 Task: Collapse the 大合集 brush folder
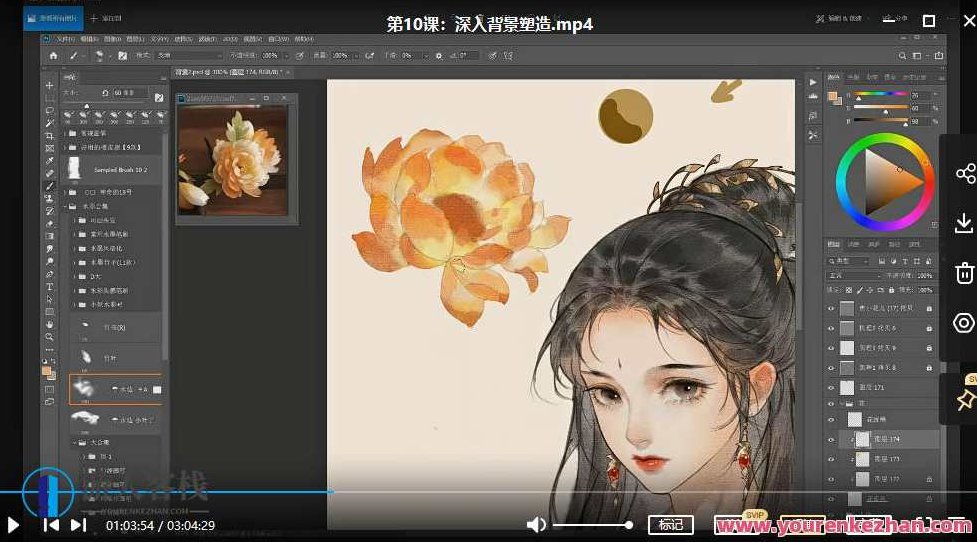pos(75,442)
